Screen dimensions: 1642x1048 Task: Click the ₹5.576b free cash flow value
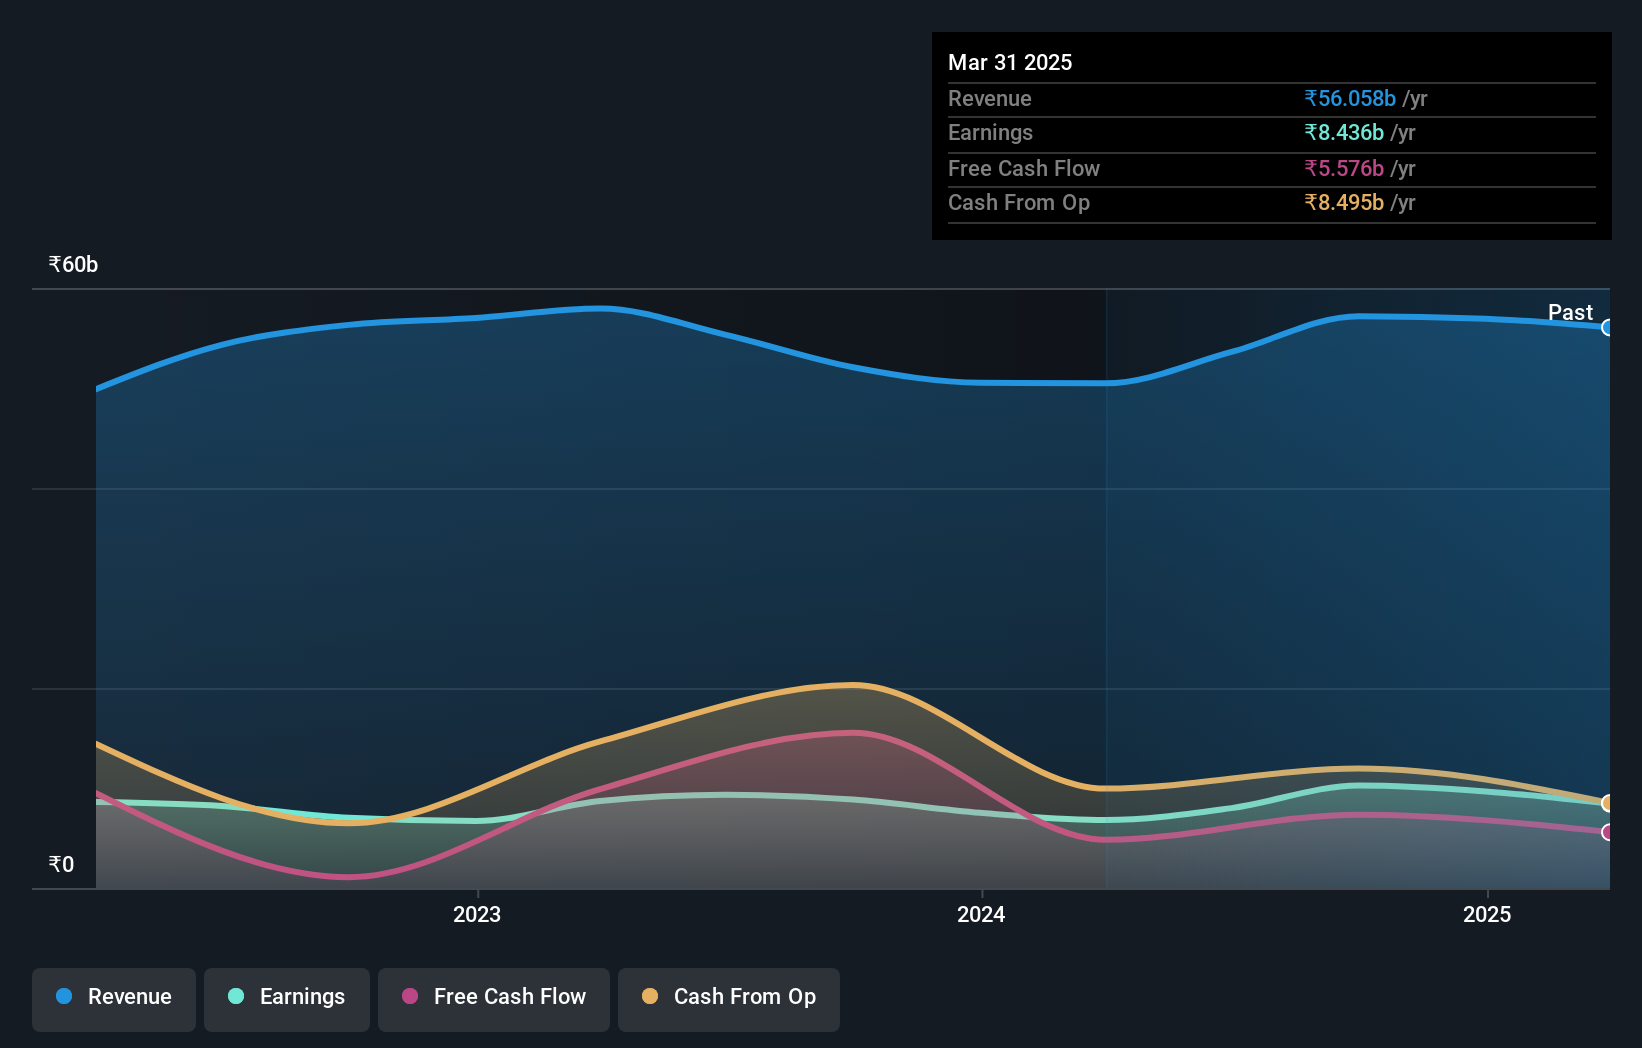point(1344,168)
